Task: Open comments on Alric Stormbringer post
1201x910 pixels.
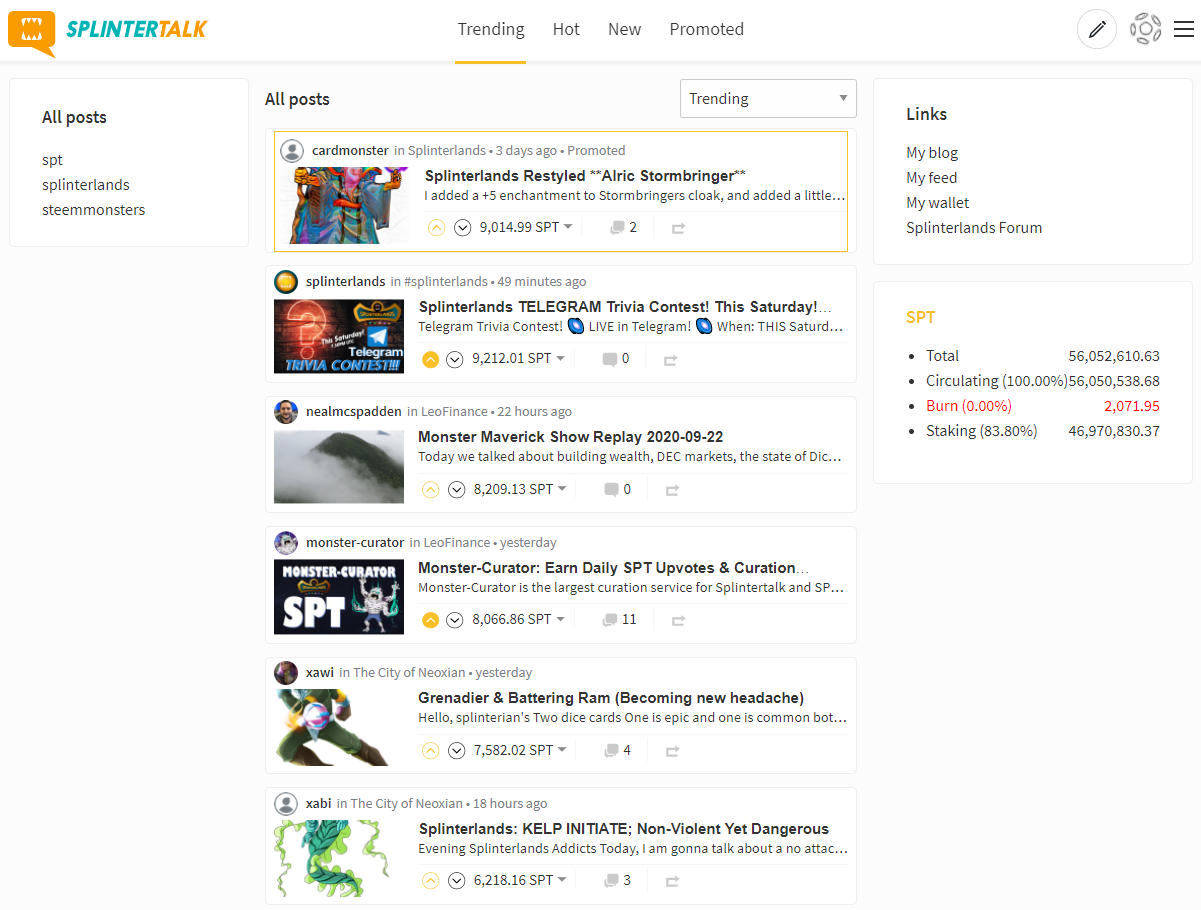Action: coord(623,227)
